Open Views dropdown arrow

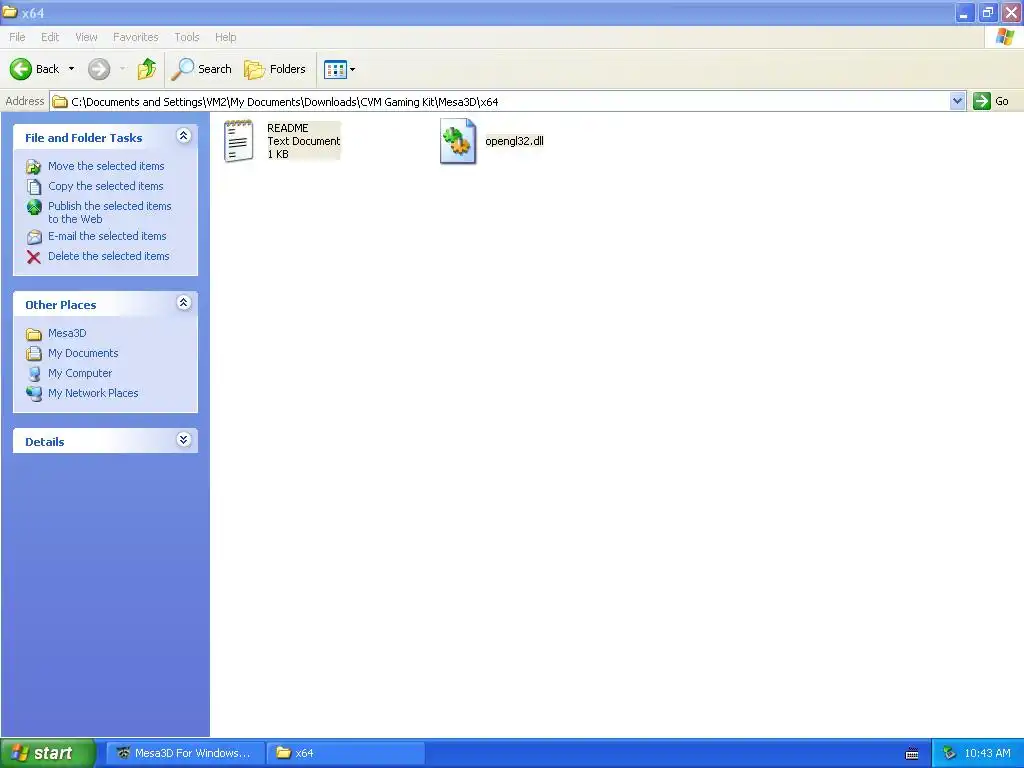click(353, 69)
